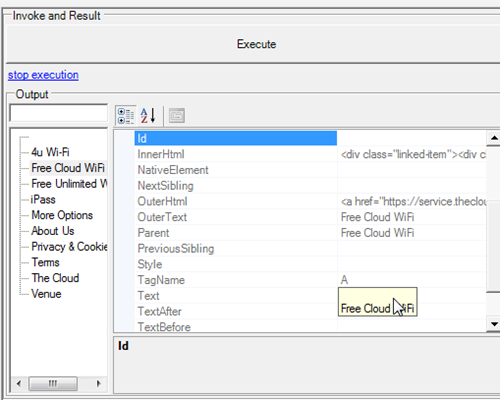The image size is (500, 400).
Task: Select the More Options tree node
Action: [62, 215]
